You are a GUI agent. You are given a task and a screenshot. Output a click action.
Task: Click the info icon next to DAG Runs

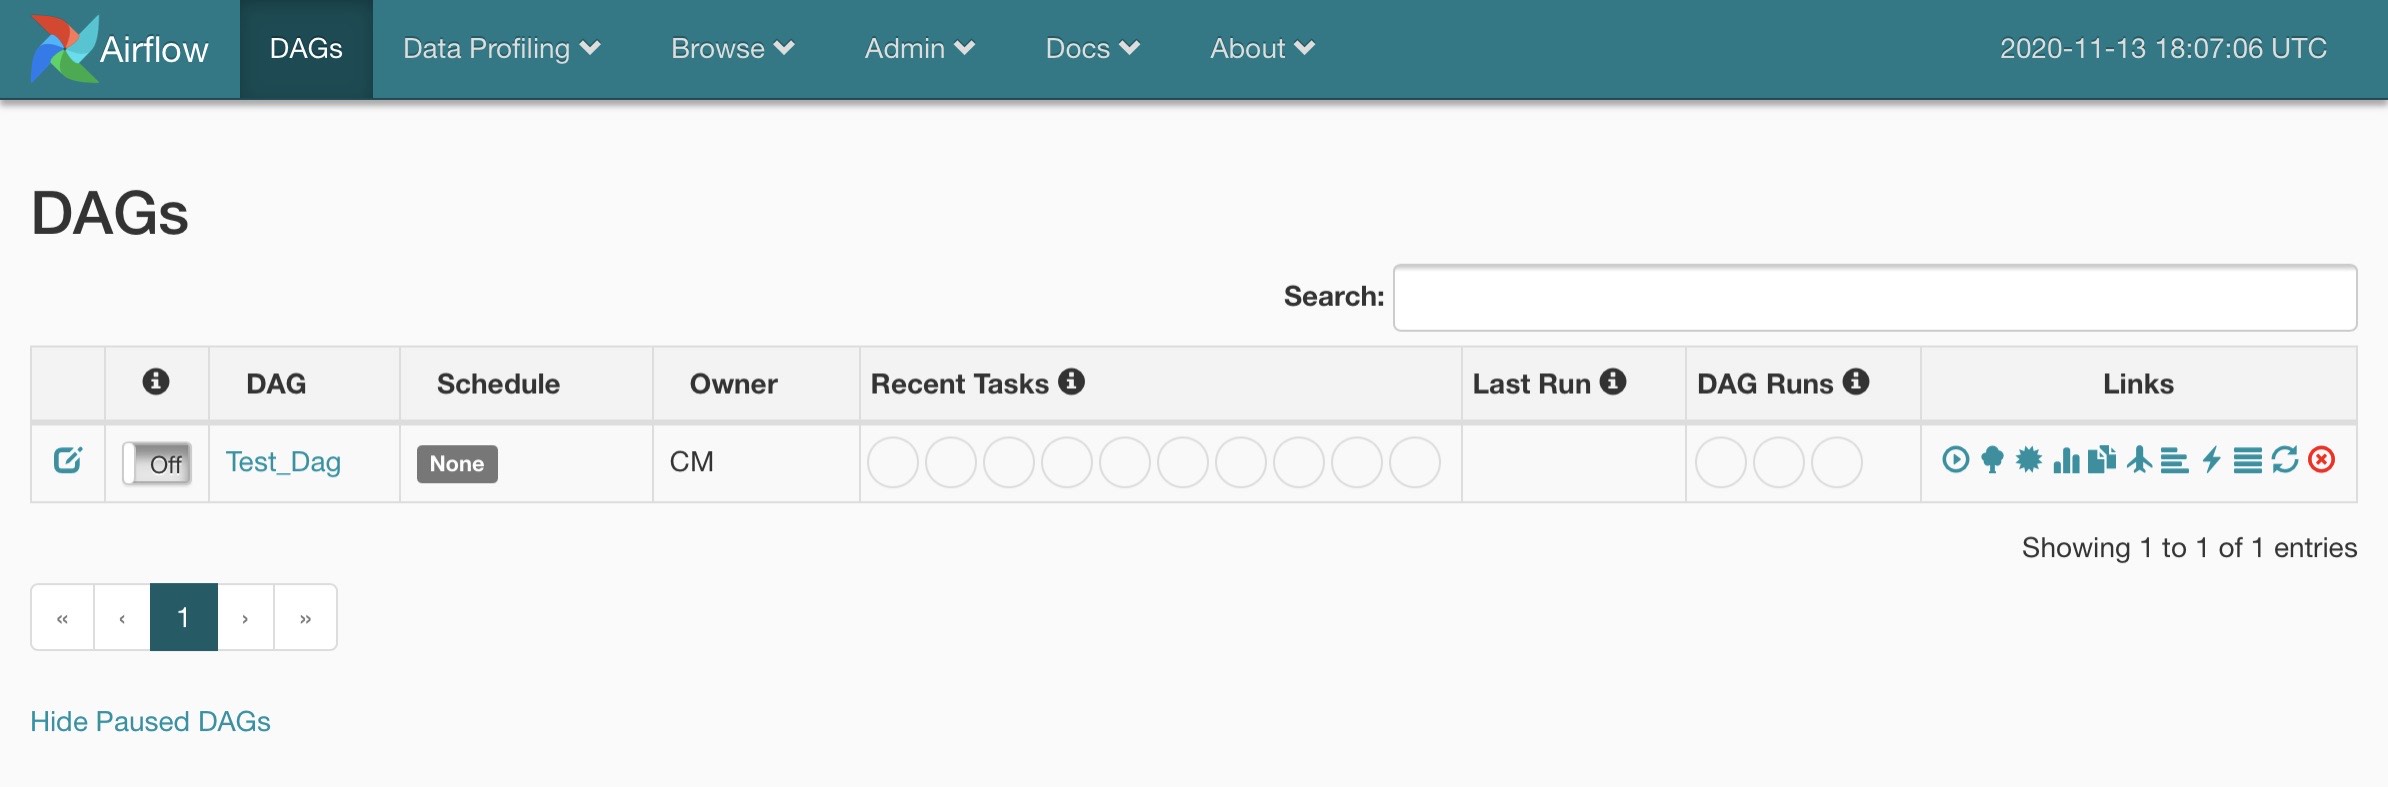1856,381
